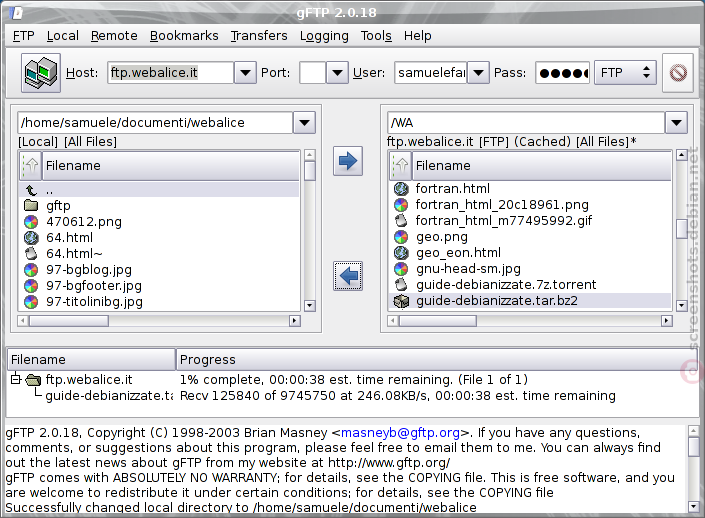Click the remote list vertical scrollbar thumb
This screenshot has height=518, width=705.
682,229
